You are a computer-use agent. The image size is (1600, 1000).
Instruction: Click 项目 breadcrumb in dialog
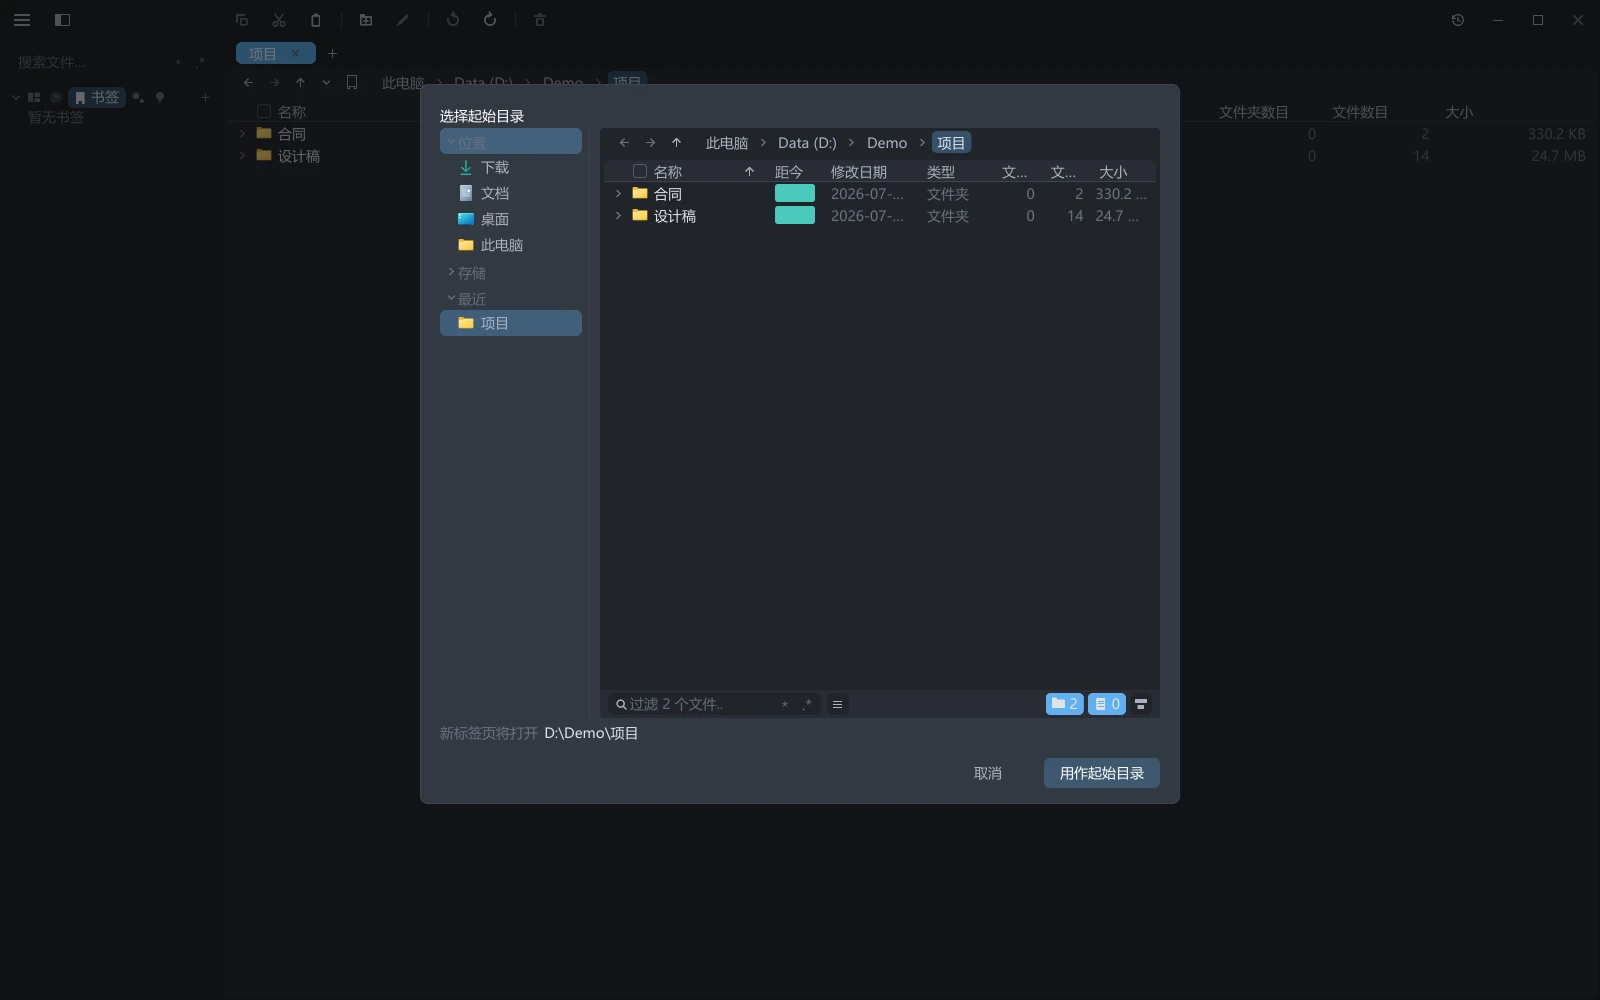tap(951, 143)
